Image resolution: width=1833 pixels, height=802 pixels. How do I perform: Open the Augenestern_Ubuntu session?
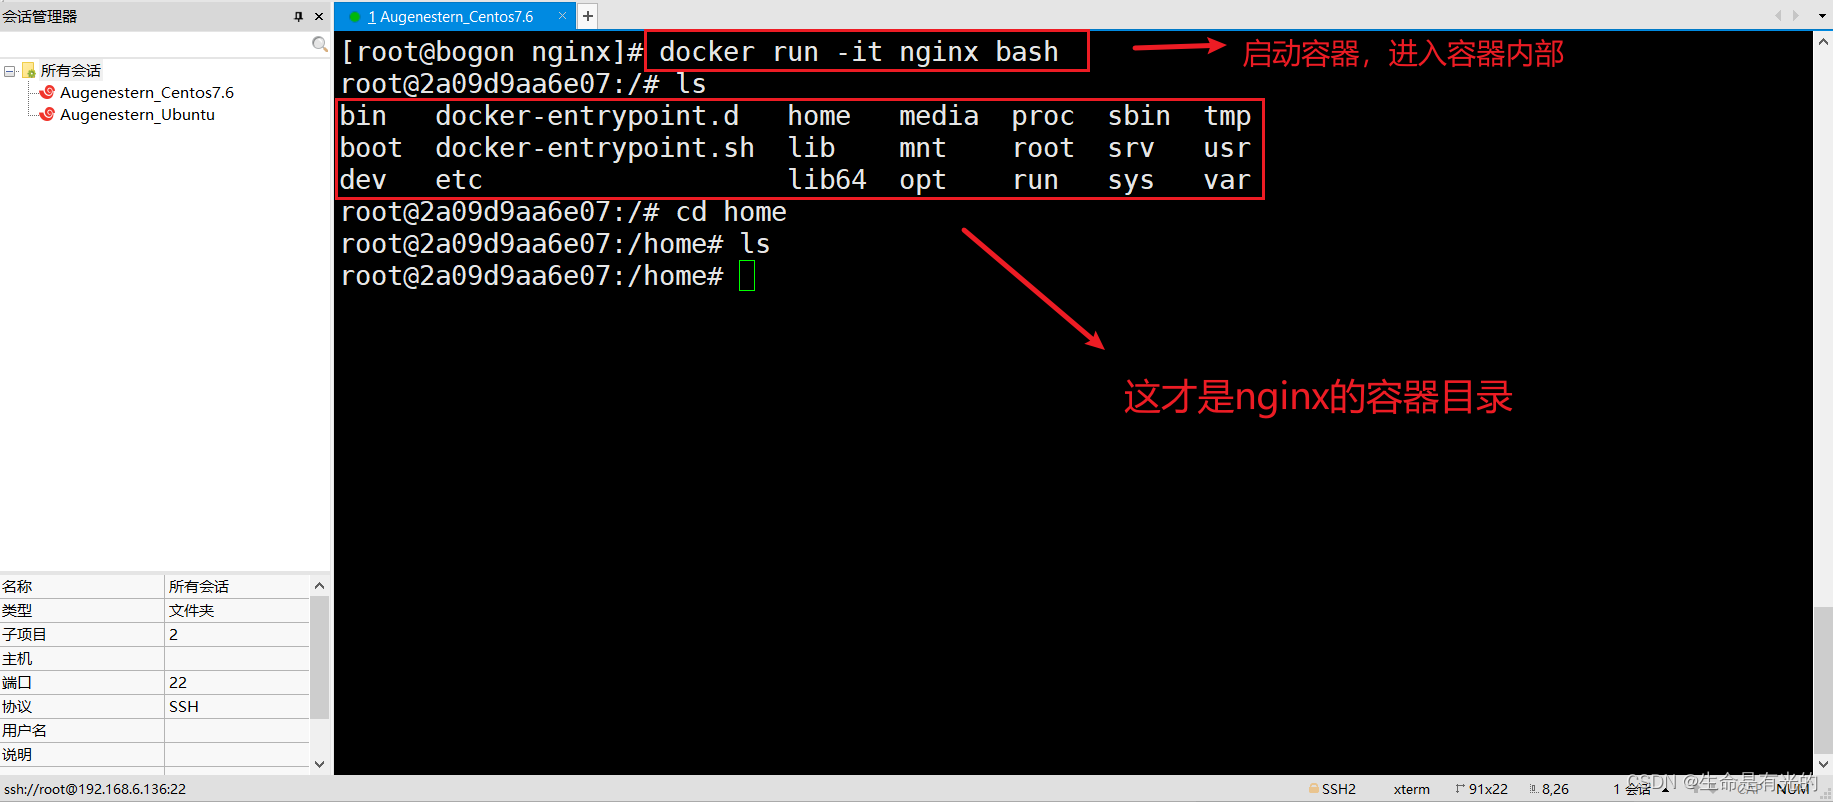tap(137, 115)
